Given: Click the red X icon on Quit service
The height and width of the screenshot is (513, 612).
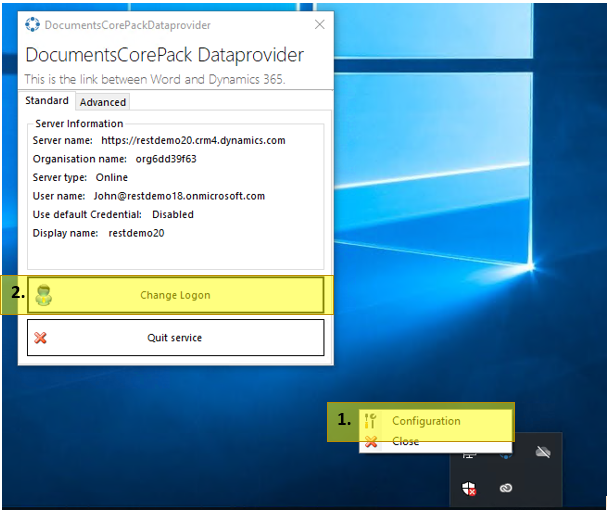Looking at the screenshot, I should click(41, 337).
